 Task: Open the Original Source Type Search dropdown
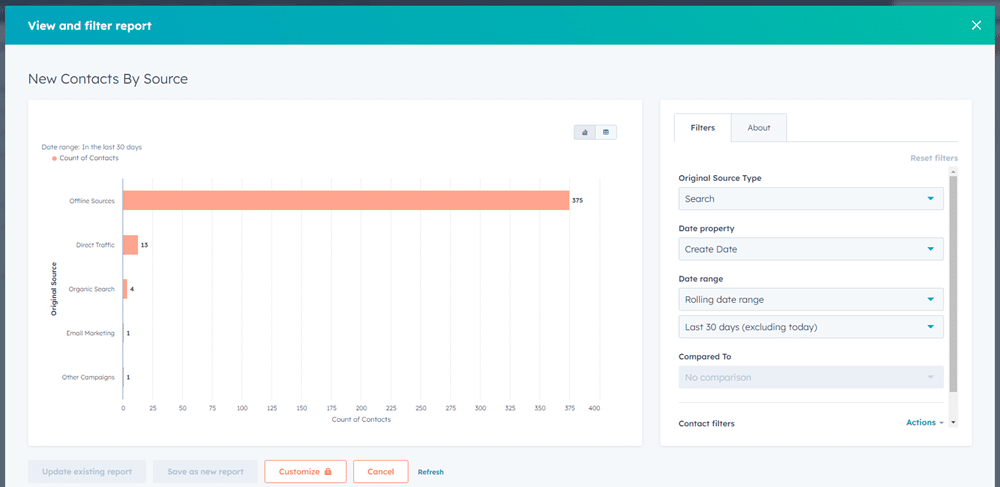pyautogui.click(x=811, y=199)
